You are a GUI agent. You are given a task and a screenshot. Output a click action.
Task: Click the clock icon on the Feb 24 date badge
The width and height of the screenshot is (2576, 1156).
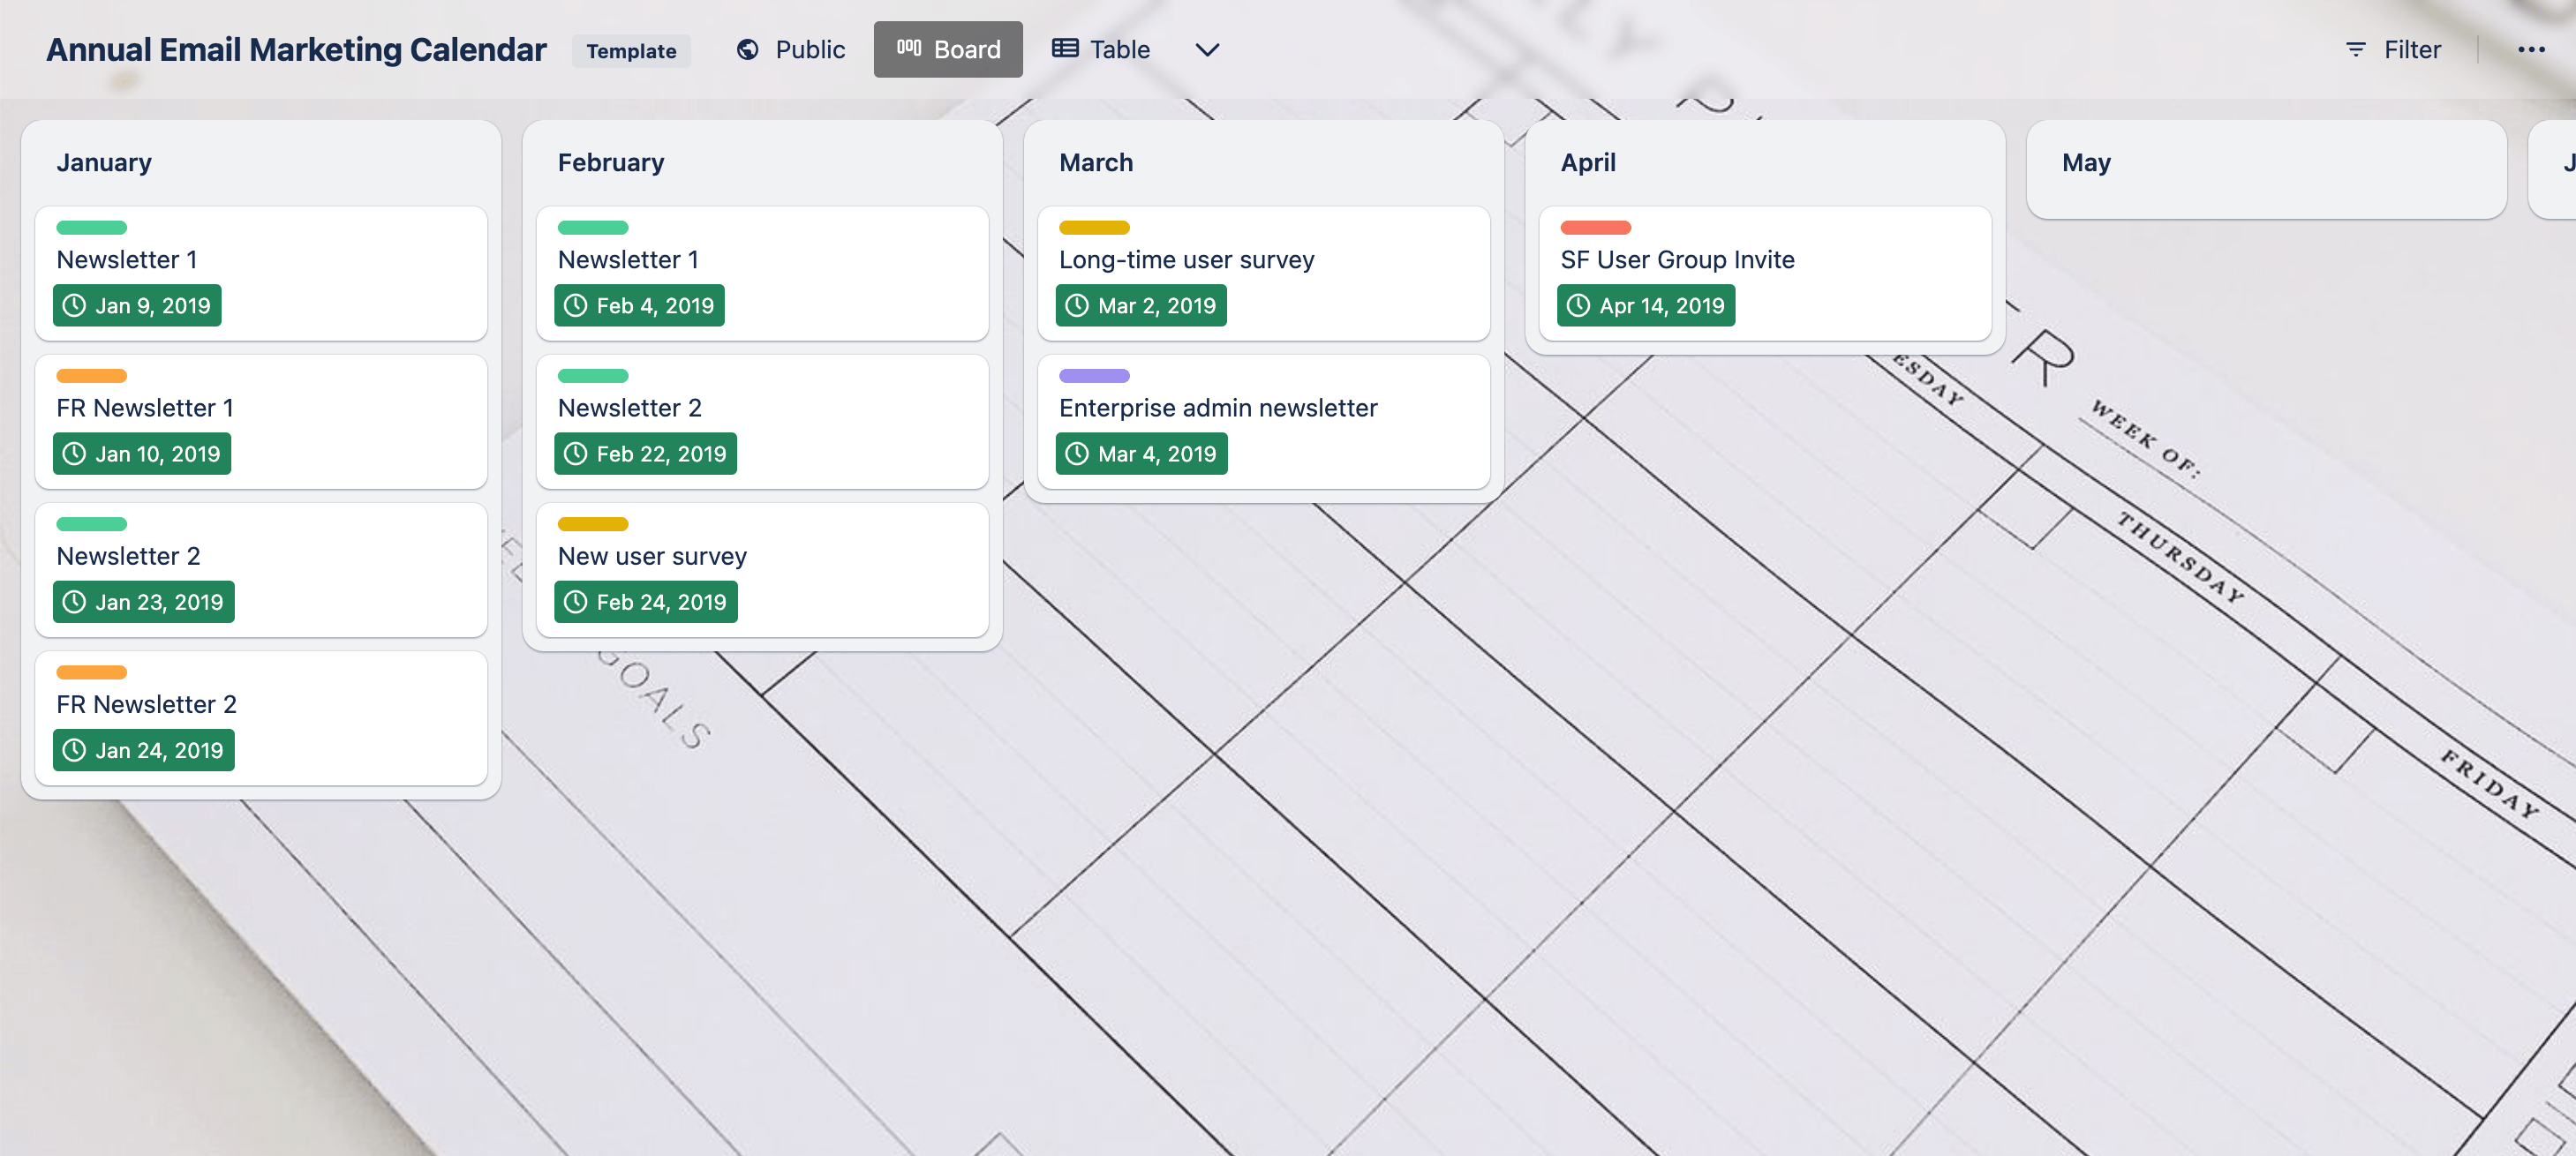coord(576,601)
